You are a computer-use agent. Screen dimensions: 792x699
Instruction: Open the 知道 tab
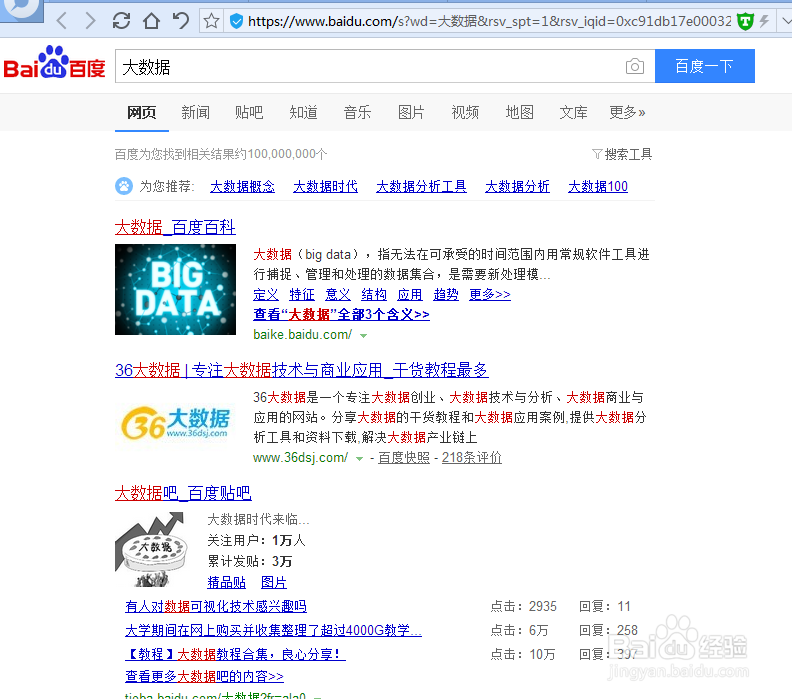click(304, 112)
